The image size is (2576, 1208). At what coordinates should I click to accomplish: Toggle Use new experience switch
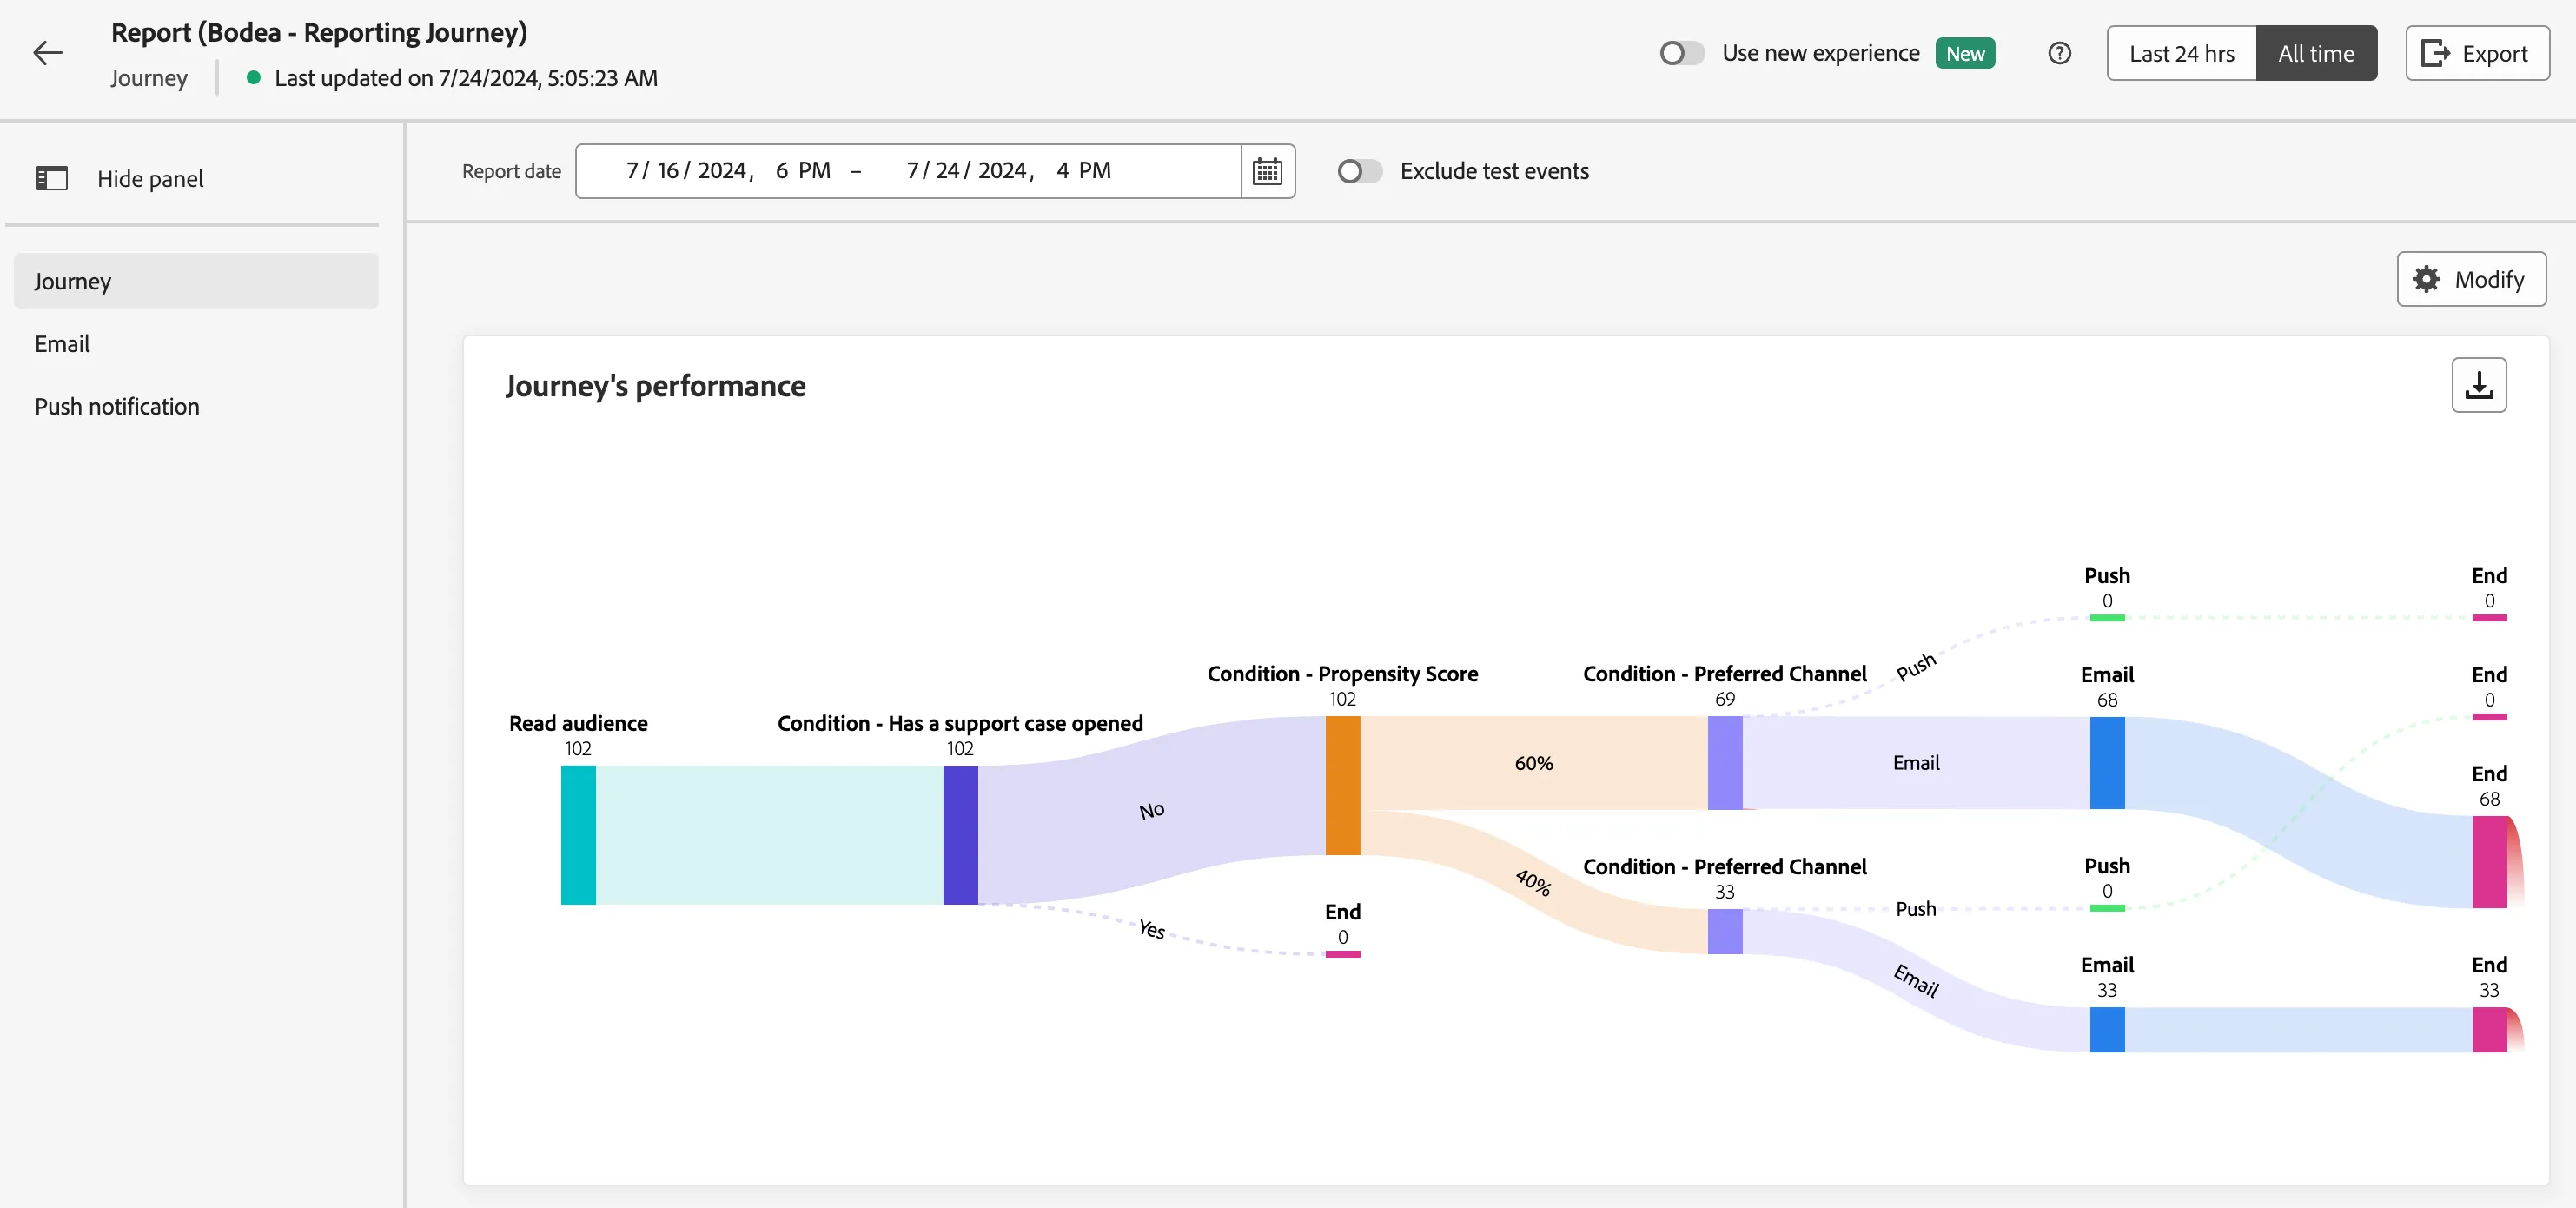coord(1682,53)
